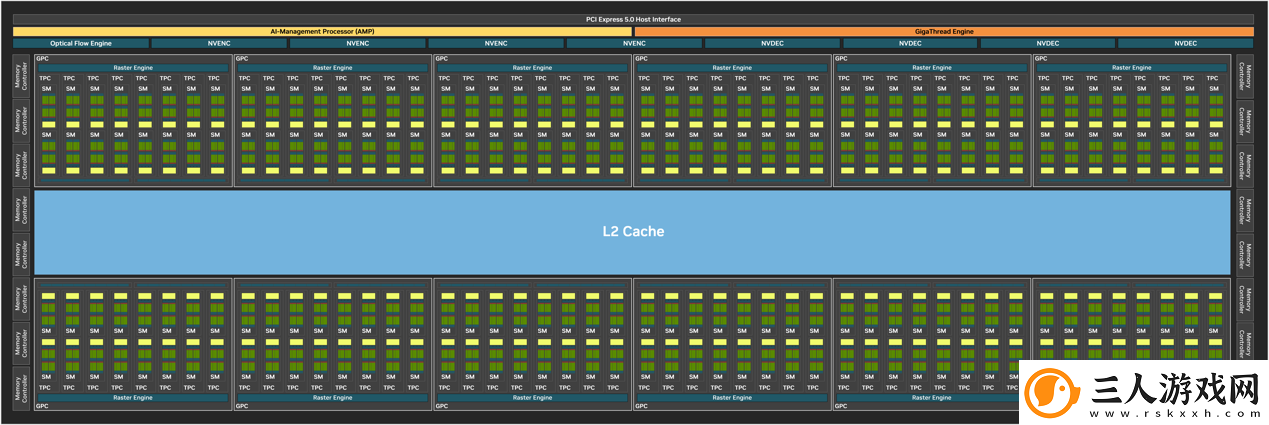Image resolution: width=1269 pixels, height=425 pixels.
Task: Click the topmost Memory Controller block on the left edge
Action: point(20,77)
